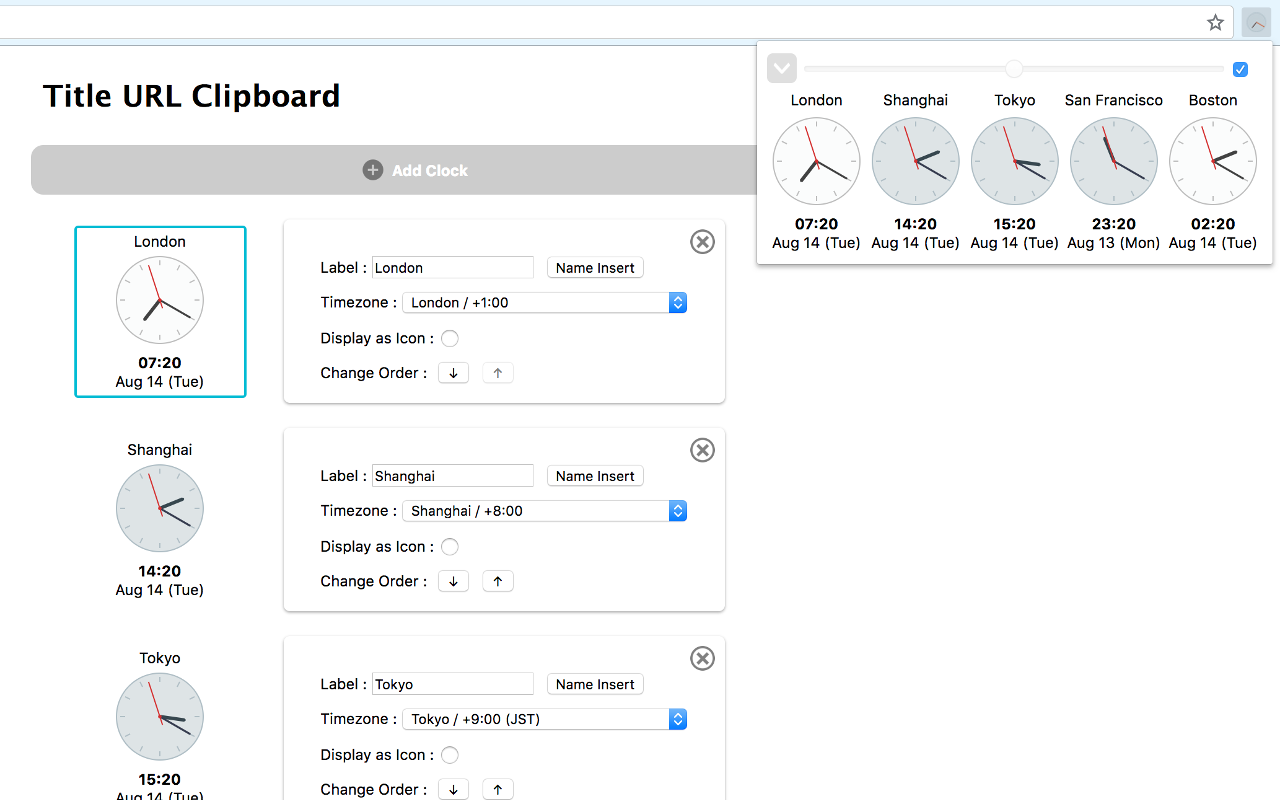Select the London clock thumbnail in settings list
This screenshot has height=800, width=1280.
pyautogui.click(x=160, y=312)
